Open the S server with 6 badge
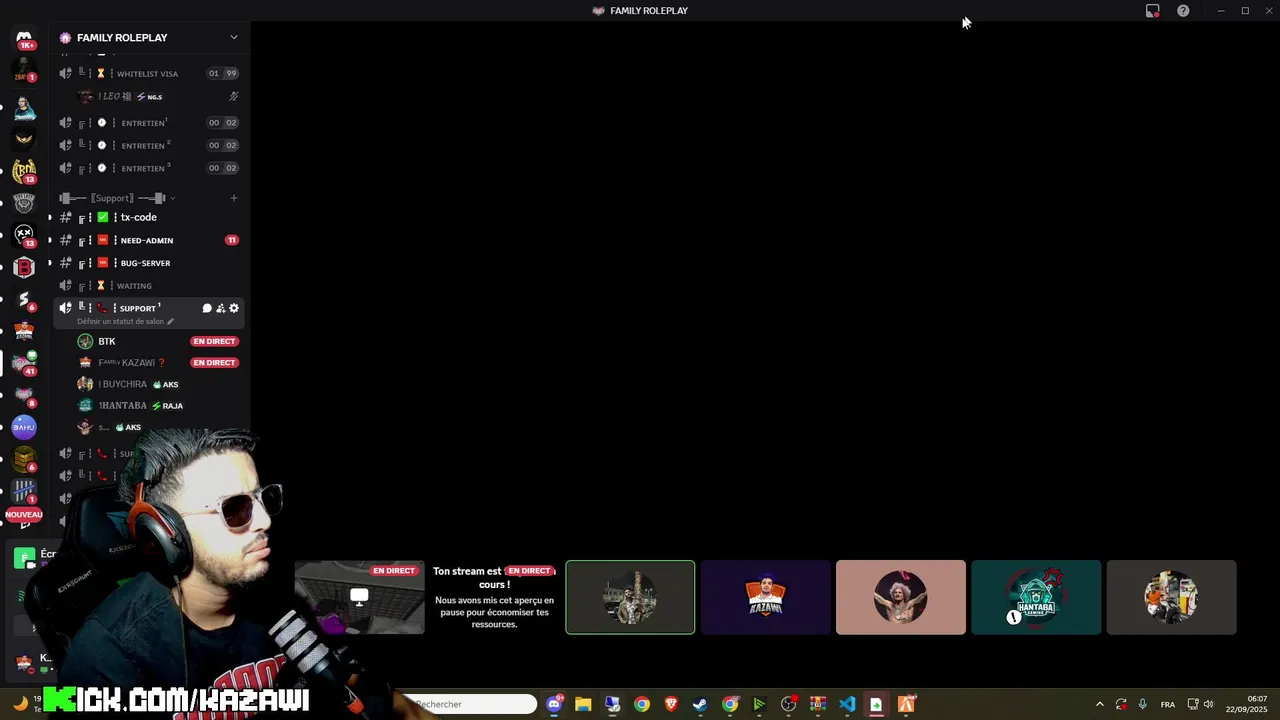 point(24,299)
